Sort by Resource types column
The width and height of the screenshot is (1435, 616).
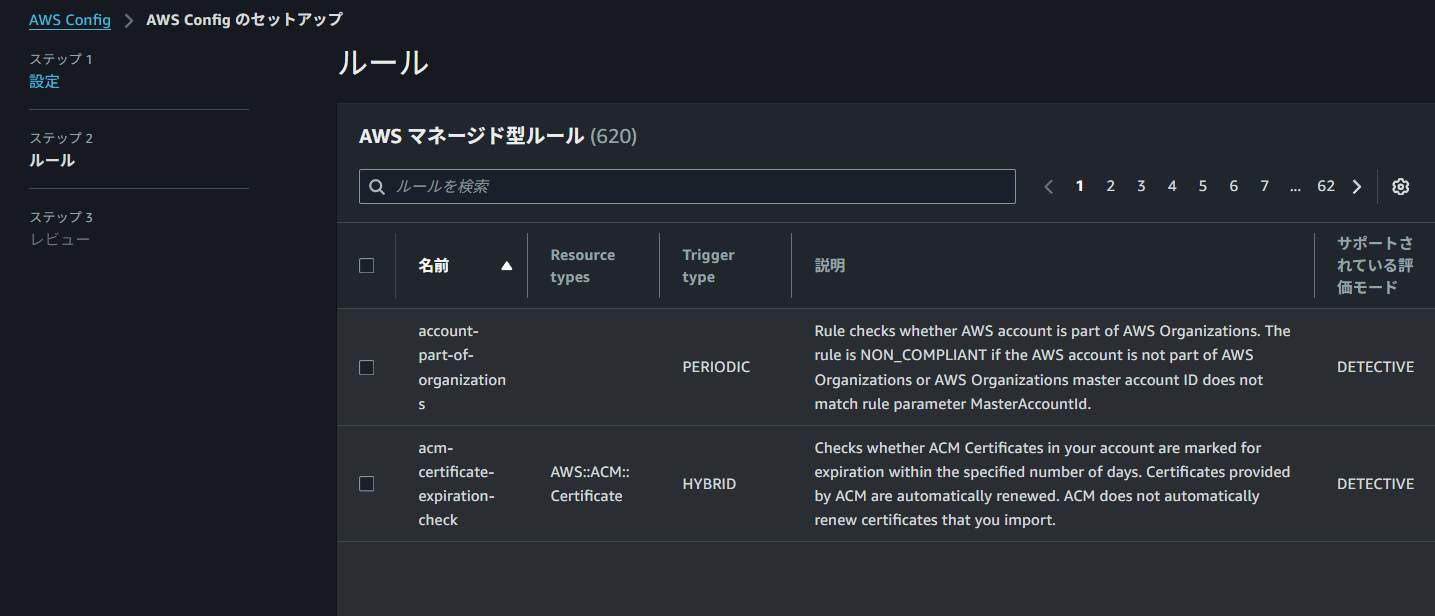582,266
